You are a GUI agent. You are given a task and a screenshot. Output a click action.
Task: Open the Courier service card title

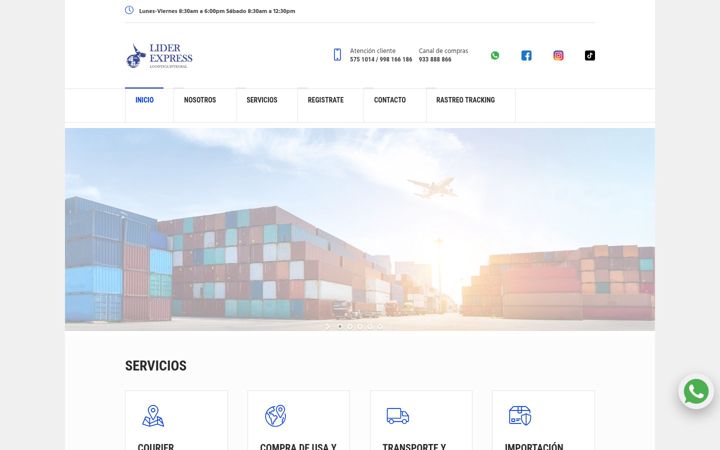tap(156, 446)
